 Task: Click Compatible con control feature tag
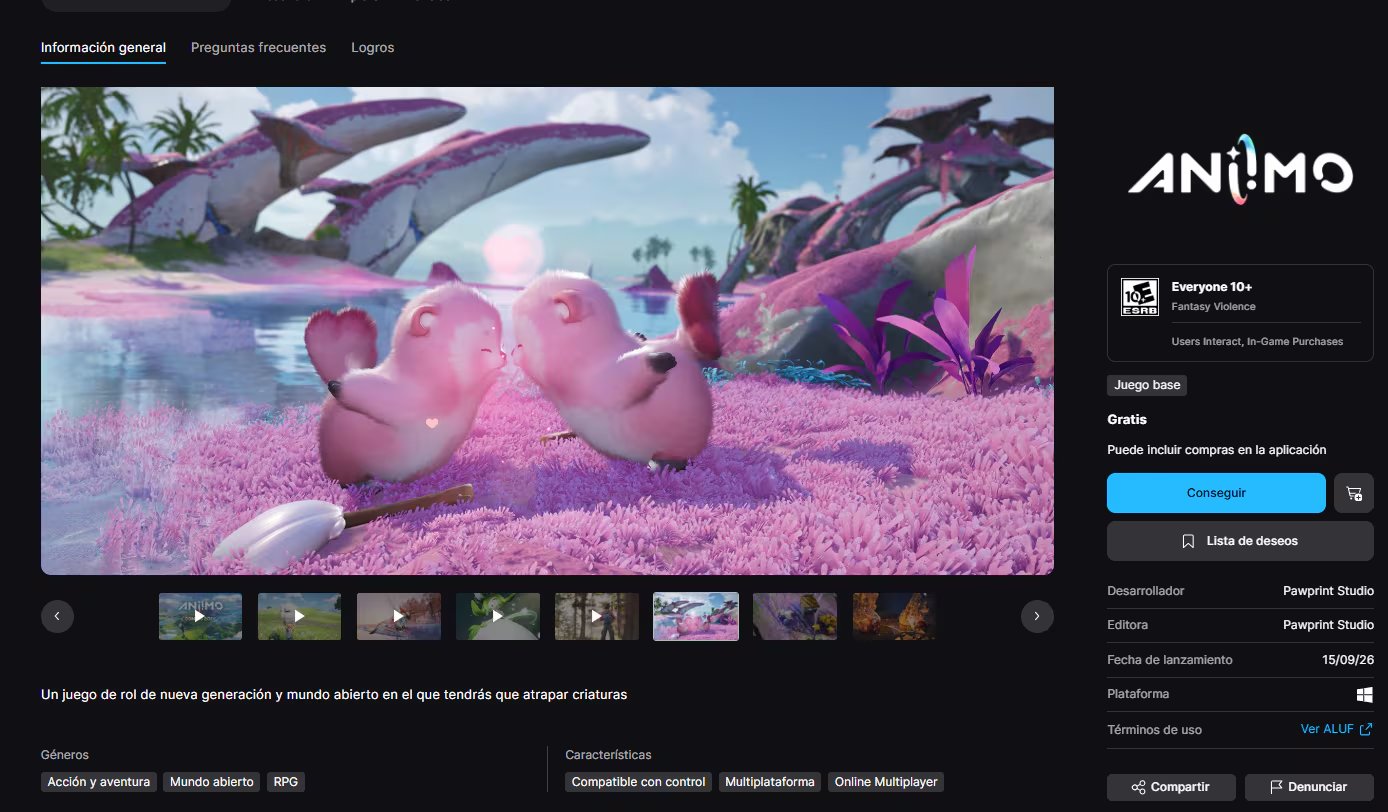tap(639, 782)
